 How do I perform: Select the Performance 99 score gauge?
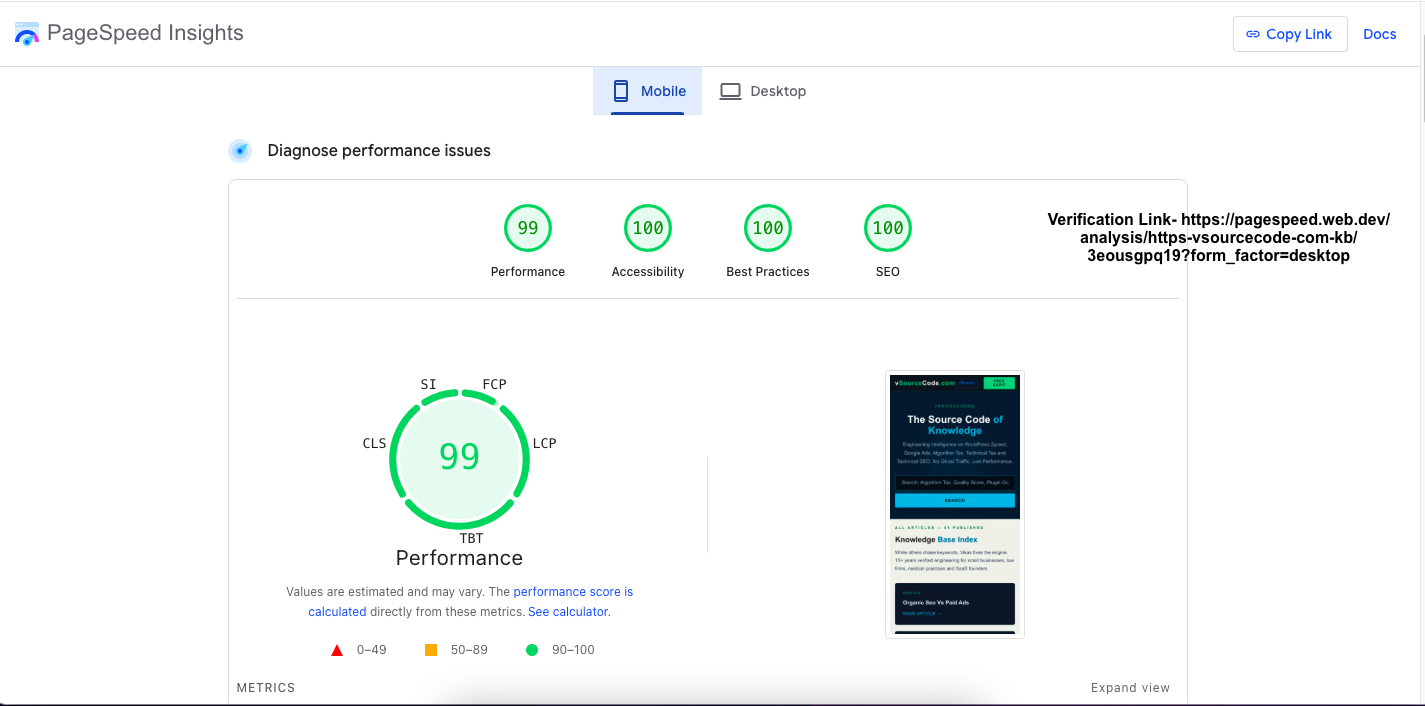(x=528, y=228)
